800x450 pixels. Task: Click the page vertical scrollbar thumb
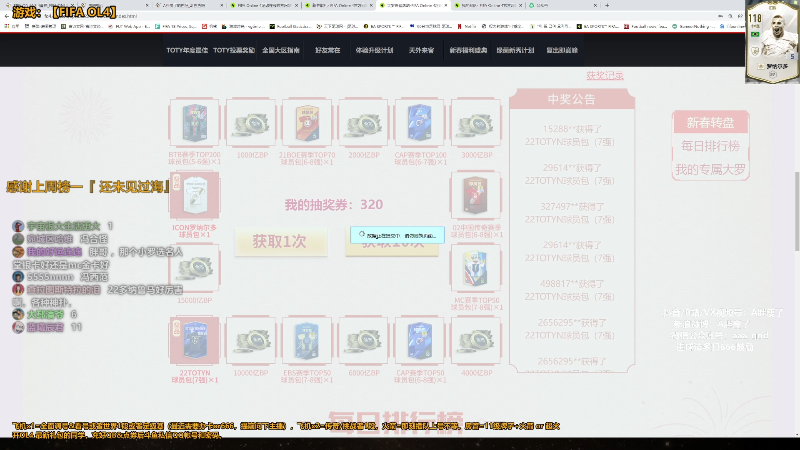point(797,211)
